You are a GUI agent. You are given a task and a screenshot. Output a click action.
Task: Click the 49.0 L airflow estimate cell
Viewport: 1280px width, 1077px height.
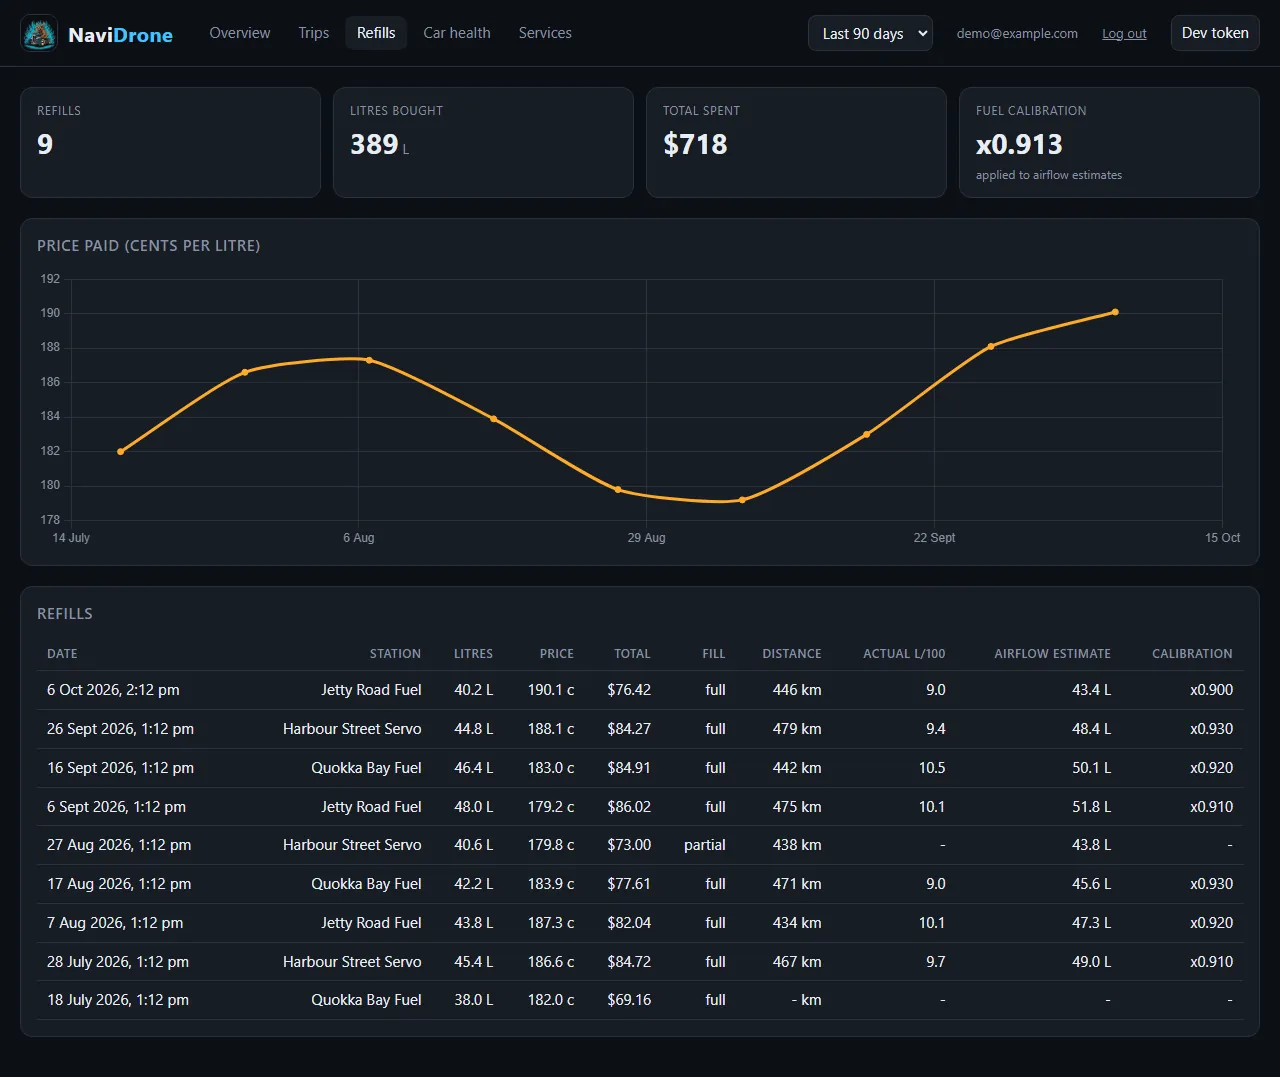point(1092,962)
